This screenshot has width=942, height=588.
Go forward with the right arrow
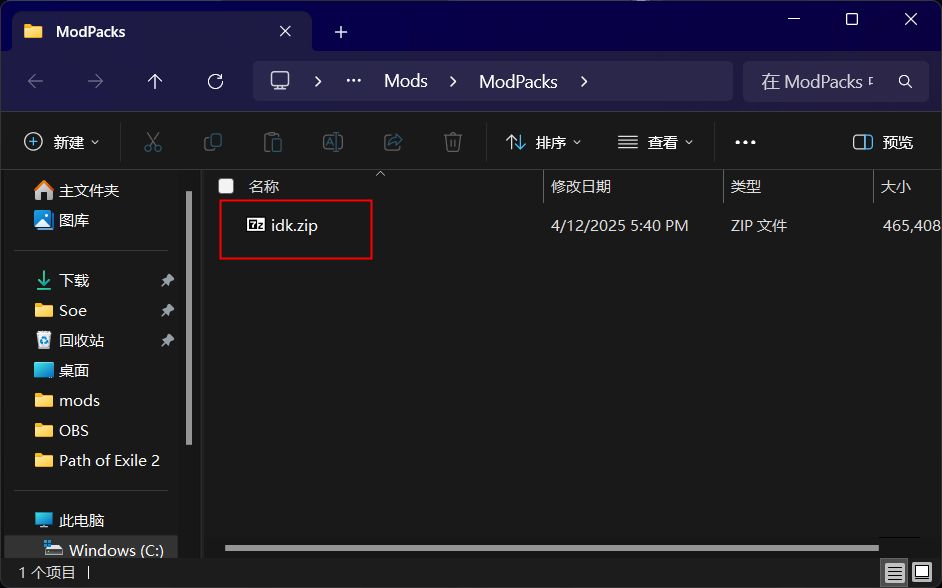pos(96,81)
